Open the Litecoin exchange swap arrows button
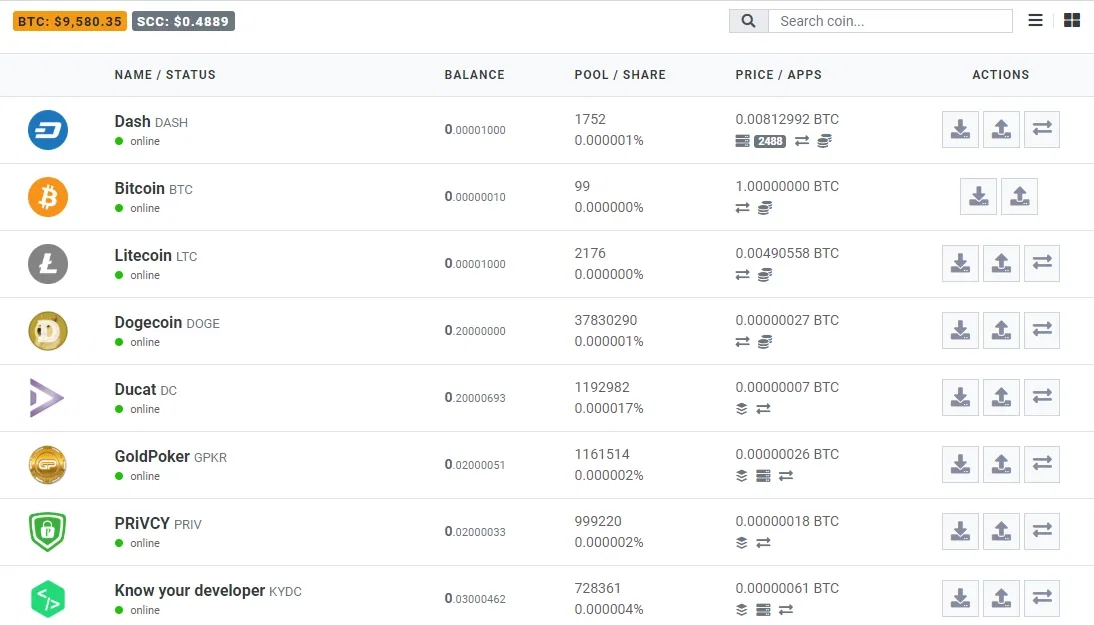Screen dimensions: 1094x625 1042,264
